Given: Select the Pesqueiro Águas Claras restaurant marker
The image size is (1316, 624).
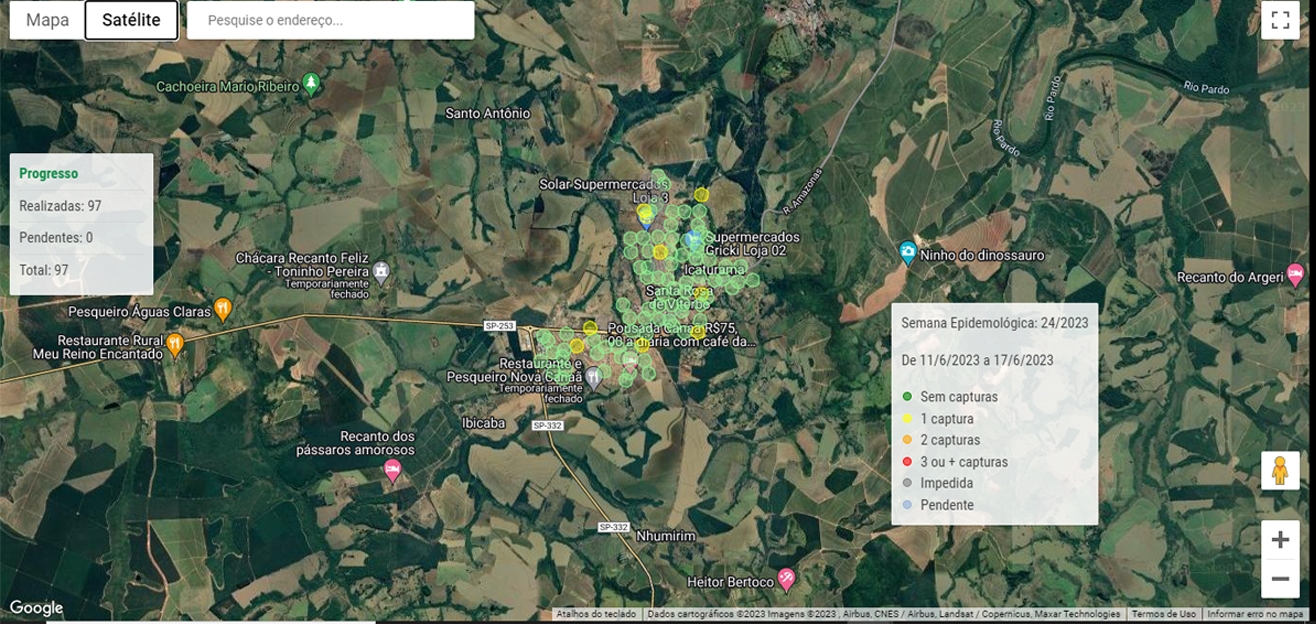Looking at the screenshot, I should 223,308.
